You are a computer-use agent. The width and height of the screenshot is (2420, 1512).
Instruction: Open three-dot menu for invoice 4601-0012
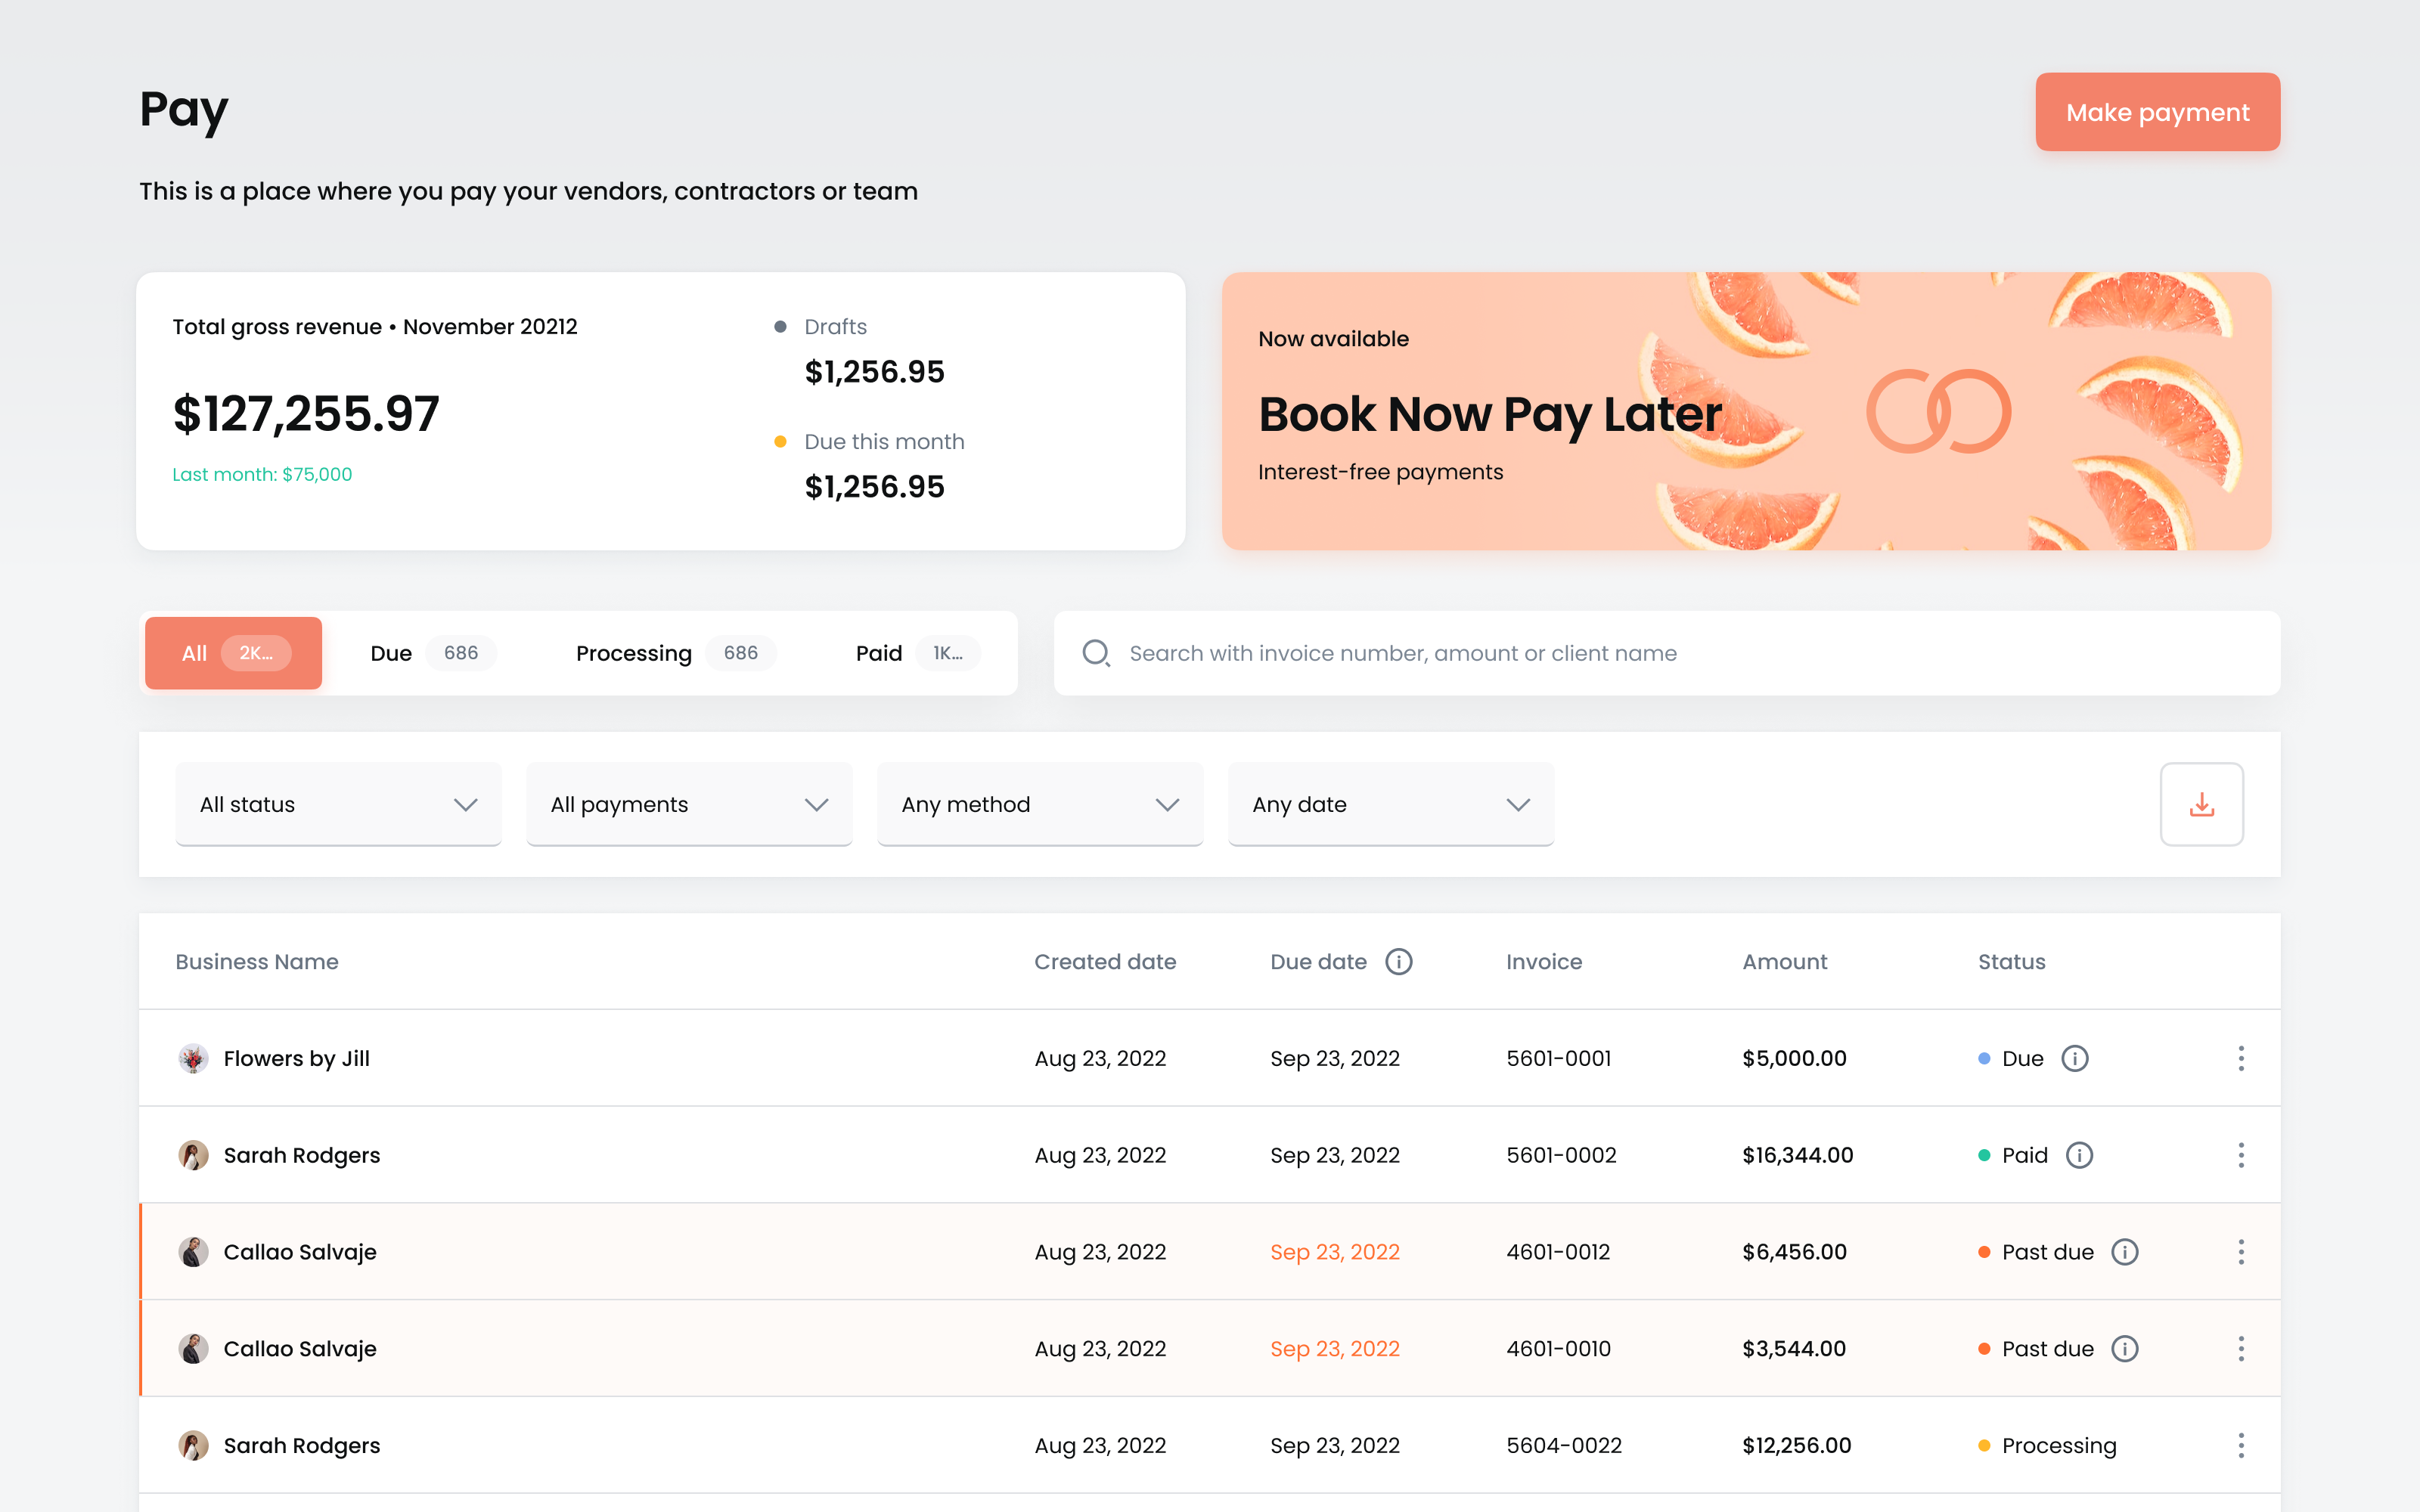[2241, 1252]
